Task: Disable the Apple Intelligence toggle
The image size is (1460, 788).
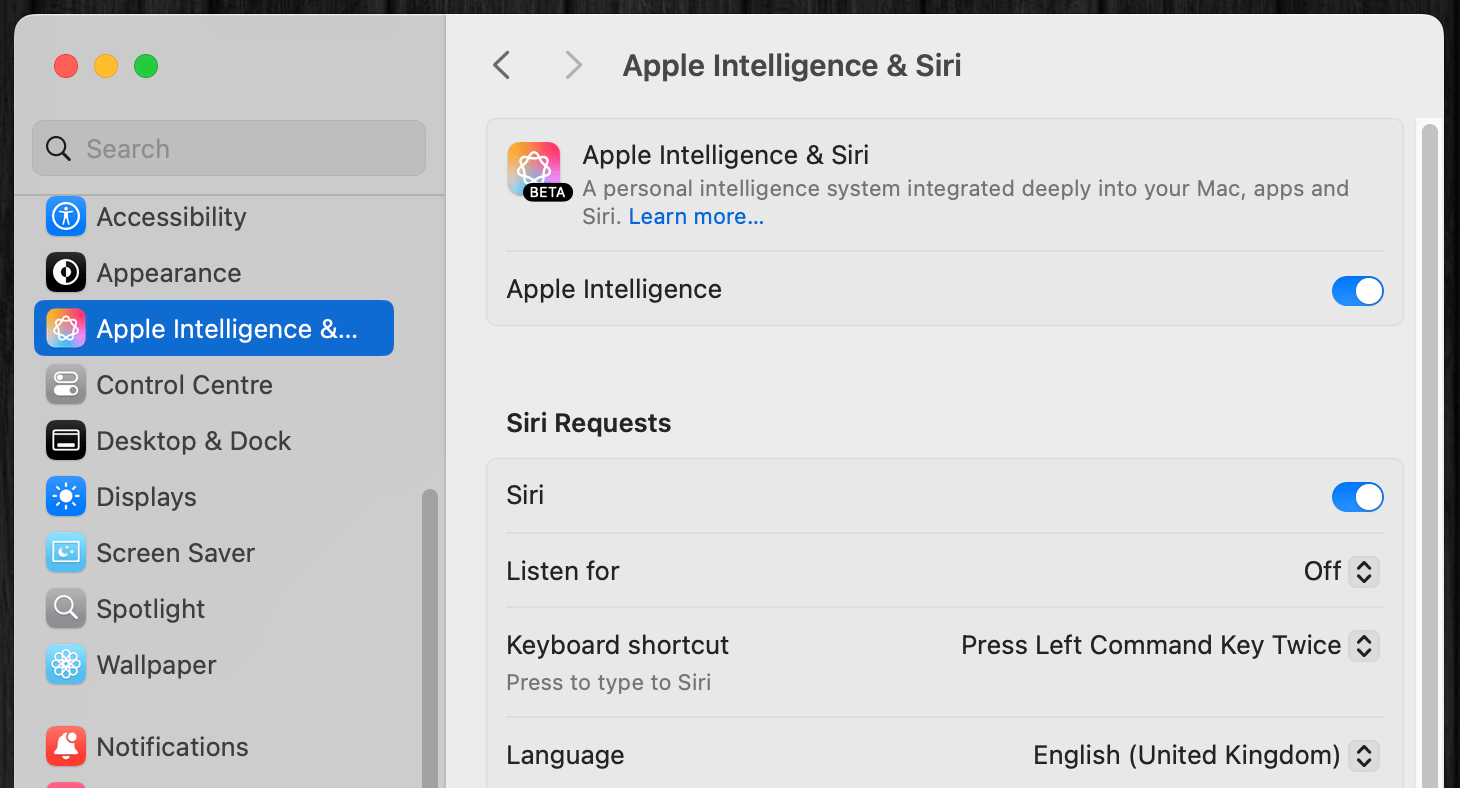Action: click(x=1357, y=291)
